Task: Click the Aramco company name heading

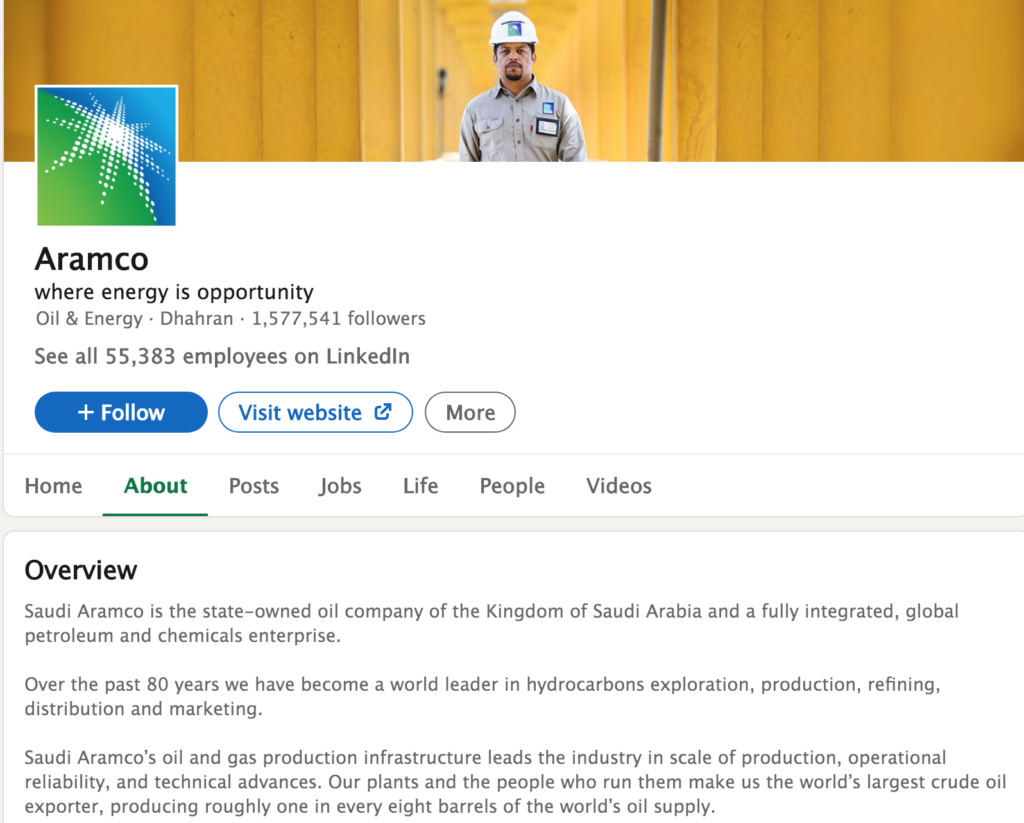Action: 91,259
